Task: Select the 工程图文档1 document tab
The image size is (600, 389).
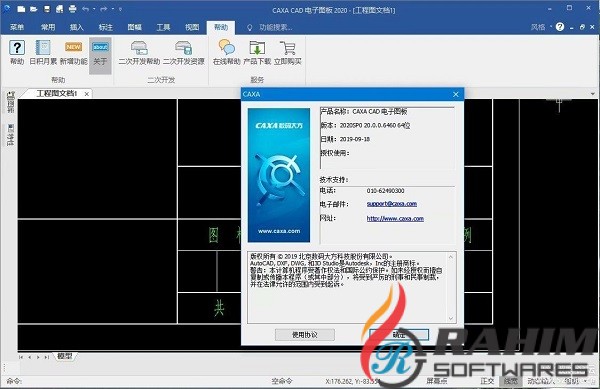Action: [56, 94]
